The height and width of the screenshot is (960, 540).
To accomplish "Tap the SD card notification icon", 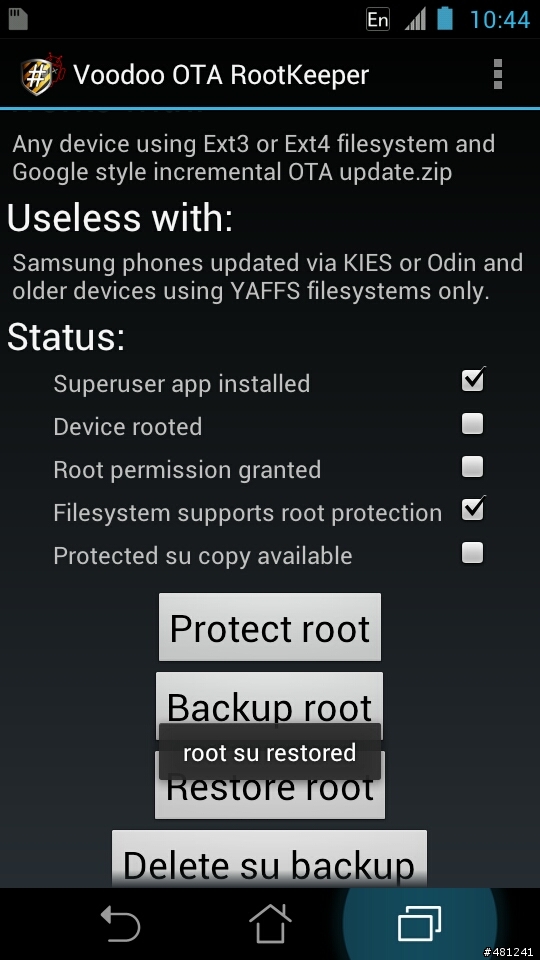I will click(x=18, y=19).
